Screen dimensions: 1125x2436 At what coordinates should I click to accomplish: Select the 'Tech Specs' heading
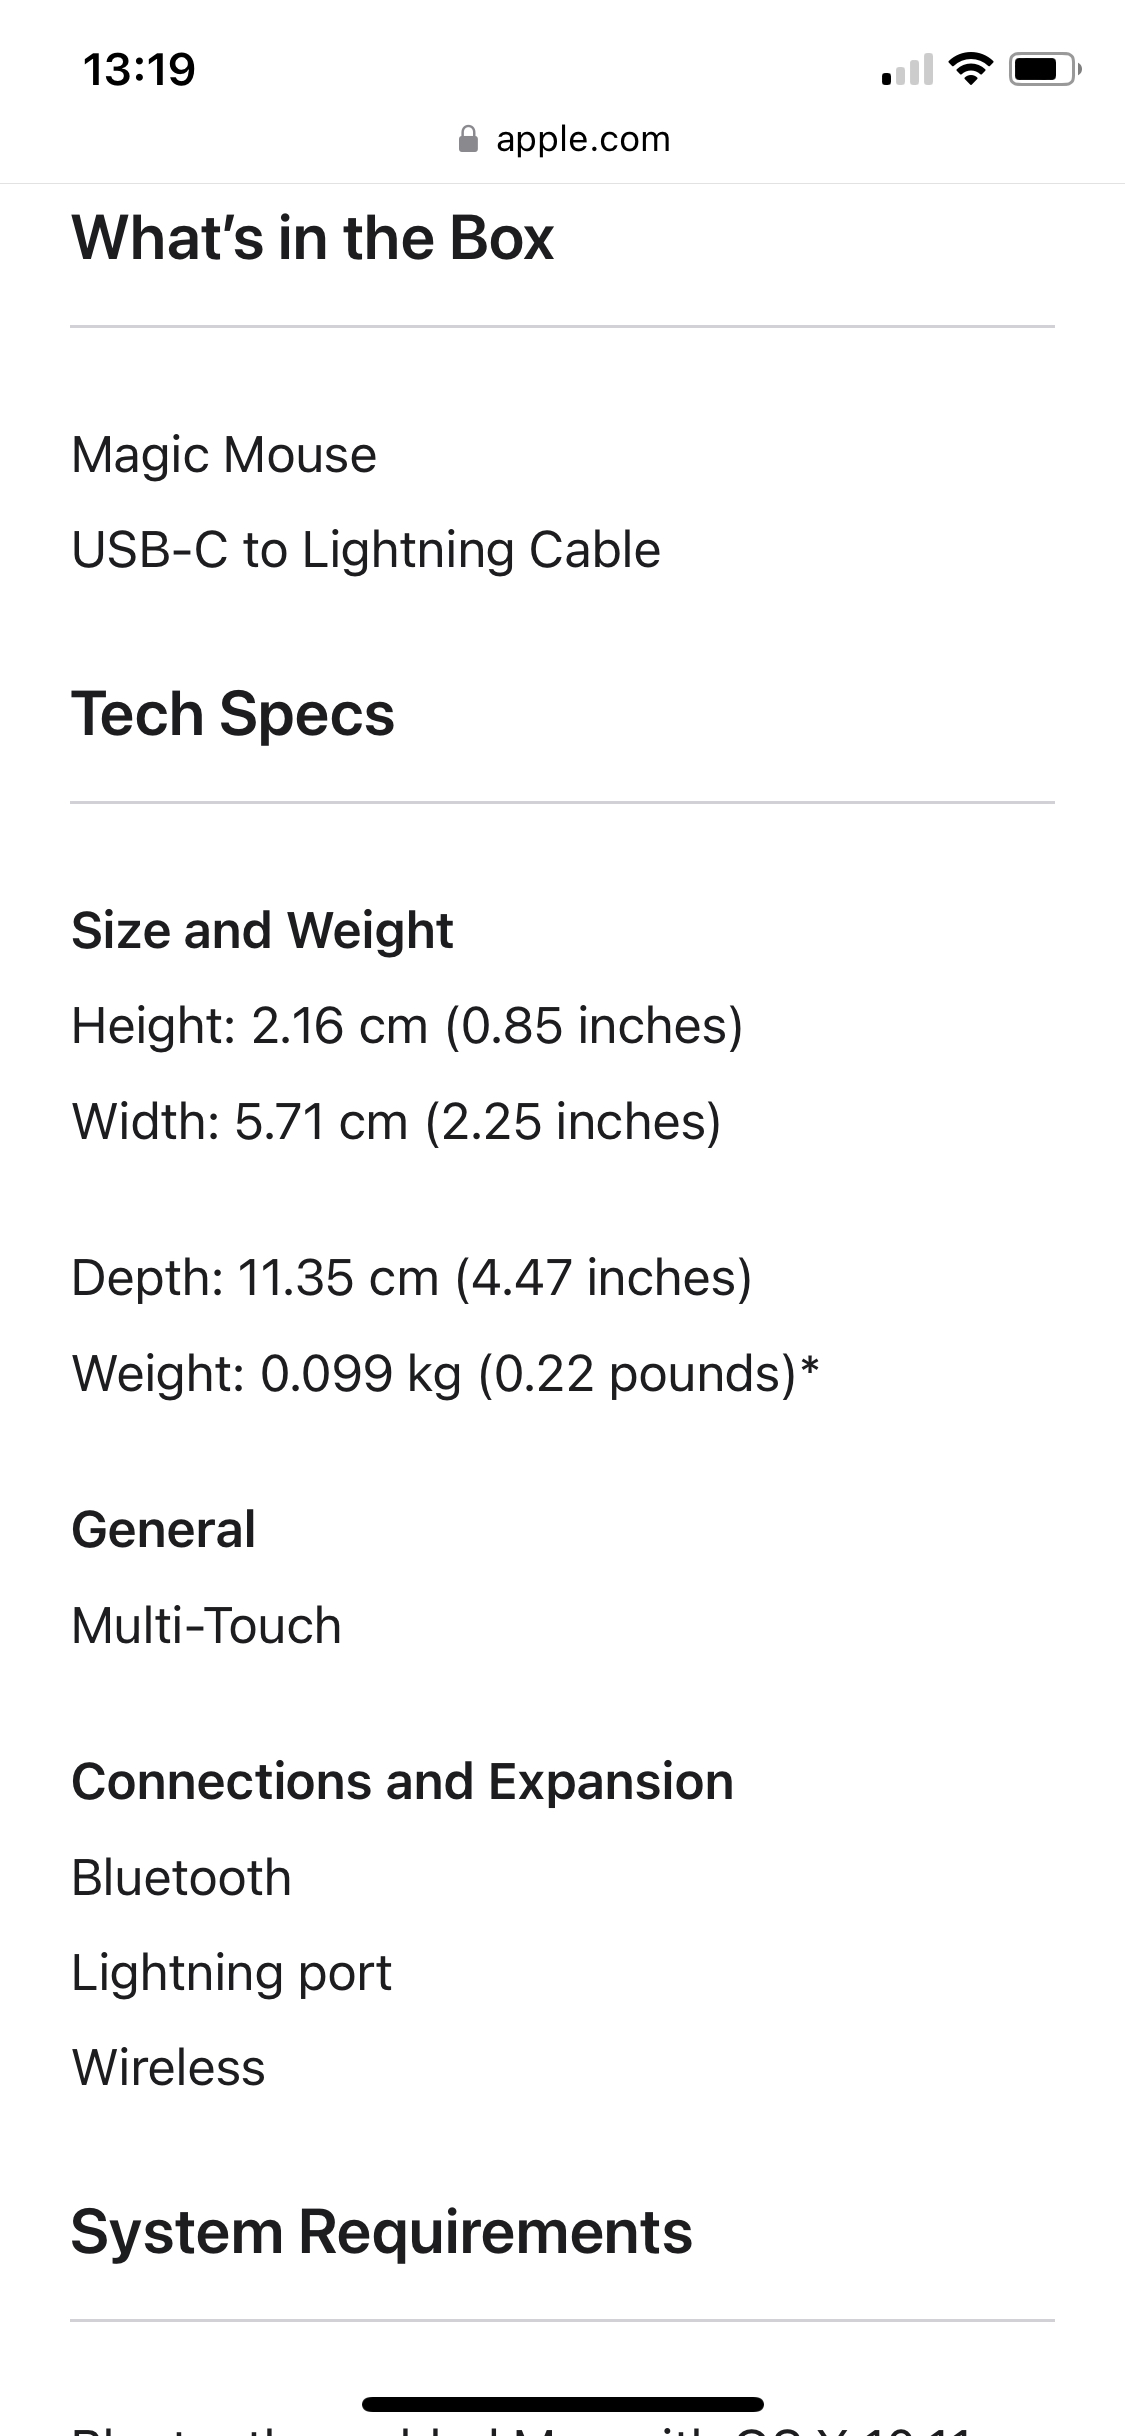(232, 713)
